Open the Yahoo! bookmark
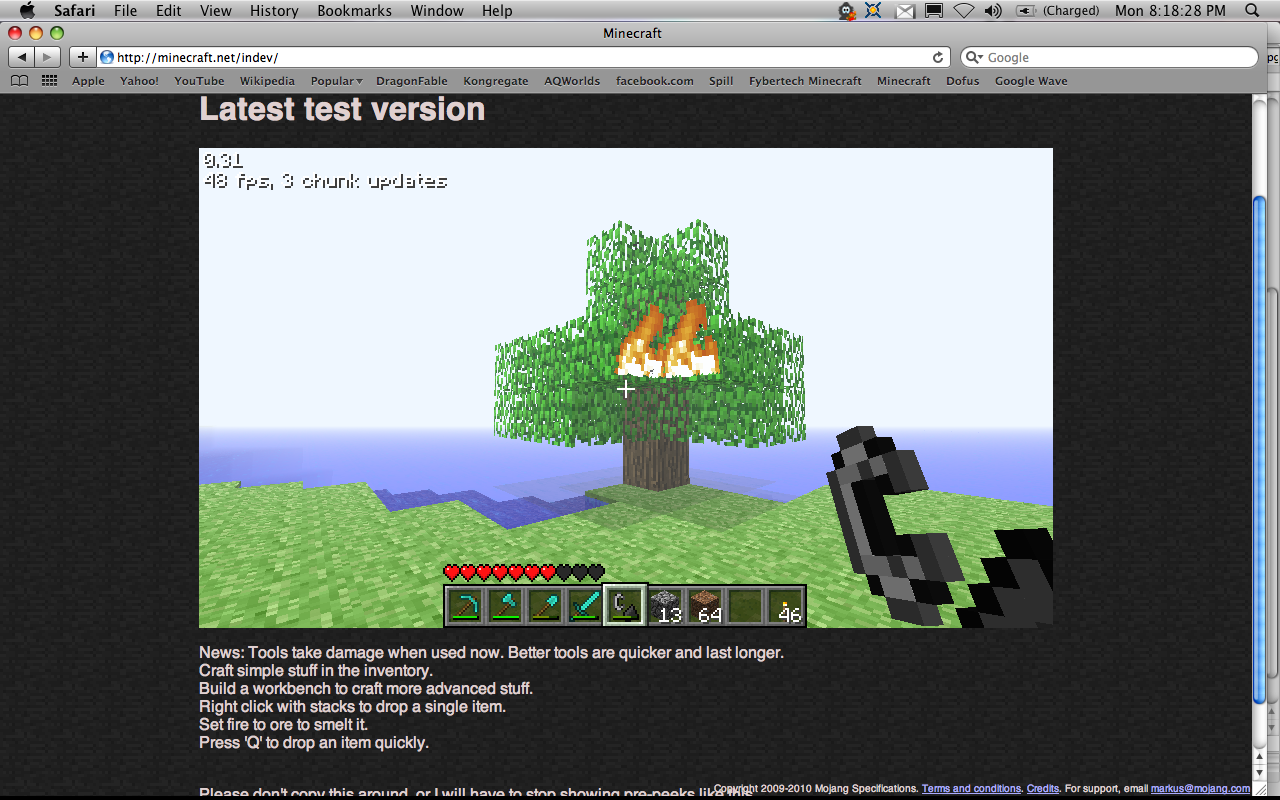Viewport: 1280px width, 800px height. [139, 81]
